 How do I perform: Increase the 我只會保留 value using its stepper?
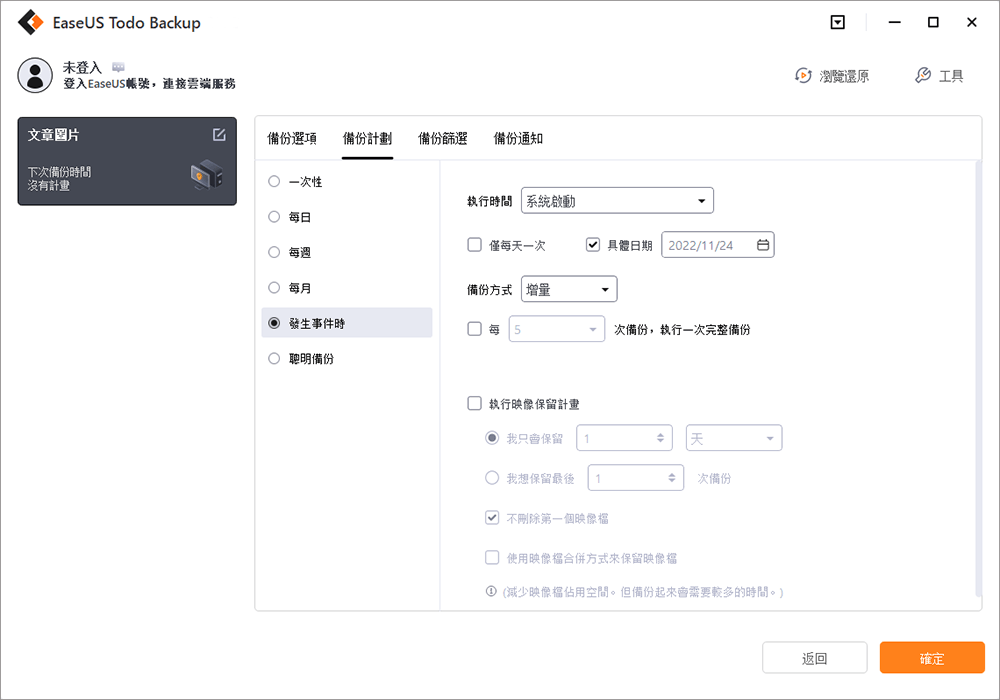click(x=659, y=433)
